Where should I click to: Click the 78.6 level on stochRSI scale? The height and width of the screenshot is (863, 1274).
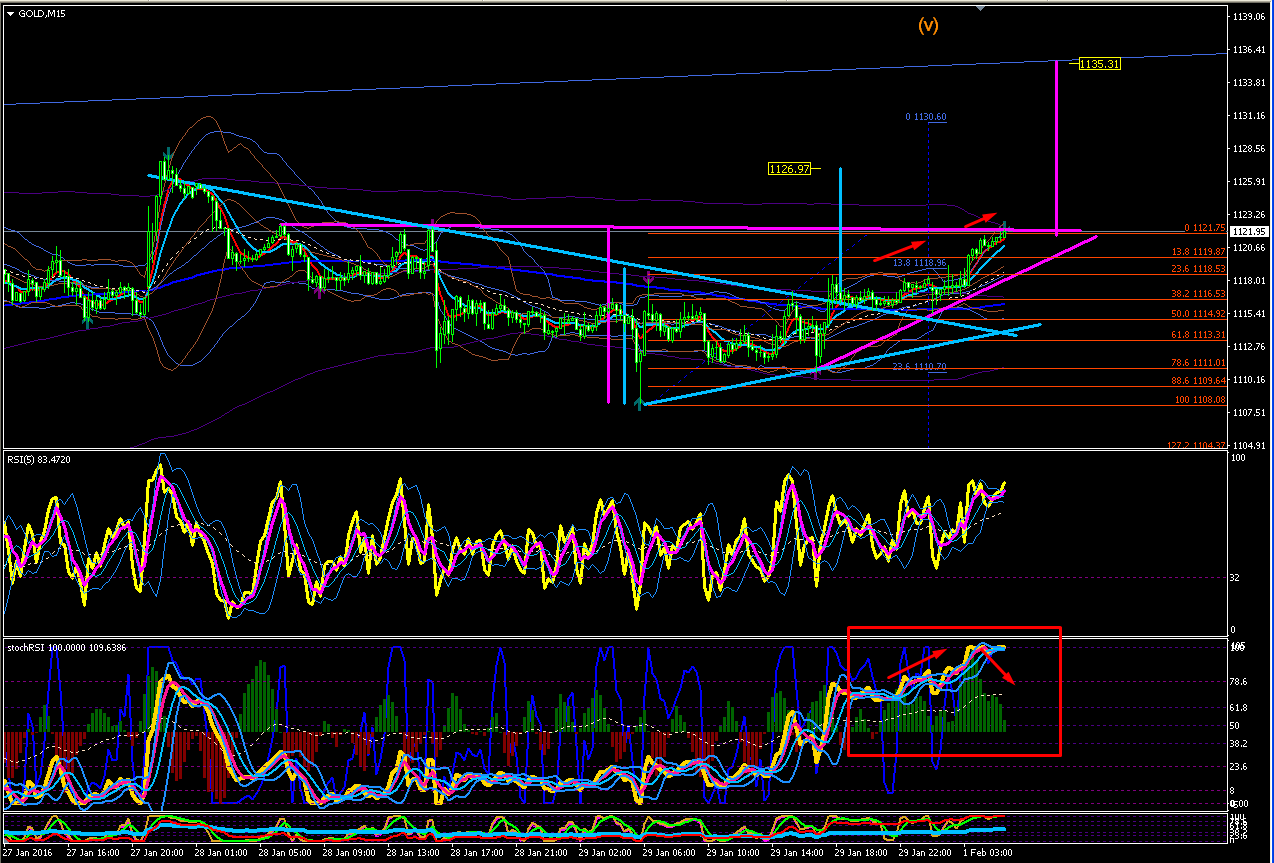[x=1241, y=682]
